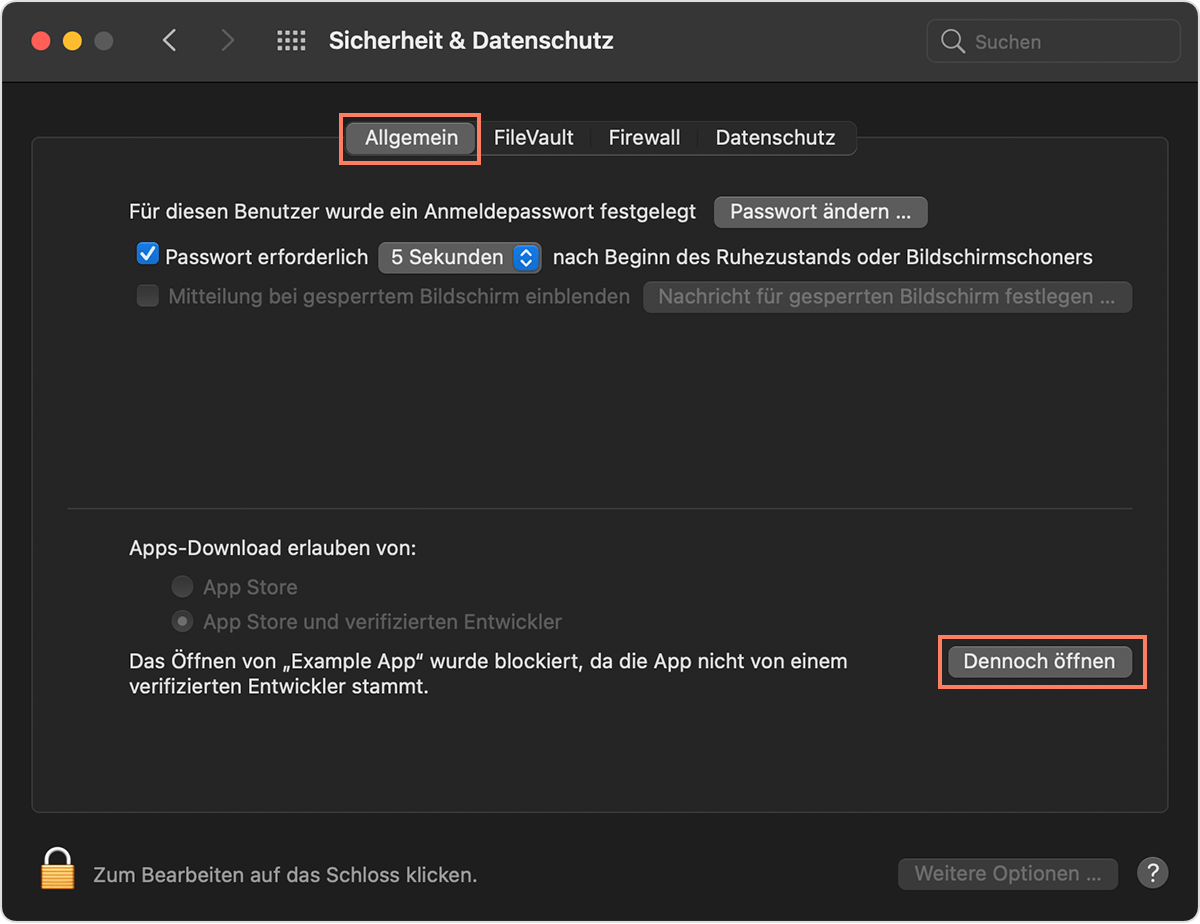The width and height of the screenshot is (1200, 924).
Task: Select App Store und verifizierten Entwickler option
Action: pos(182,622)
